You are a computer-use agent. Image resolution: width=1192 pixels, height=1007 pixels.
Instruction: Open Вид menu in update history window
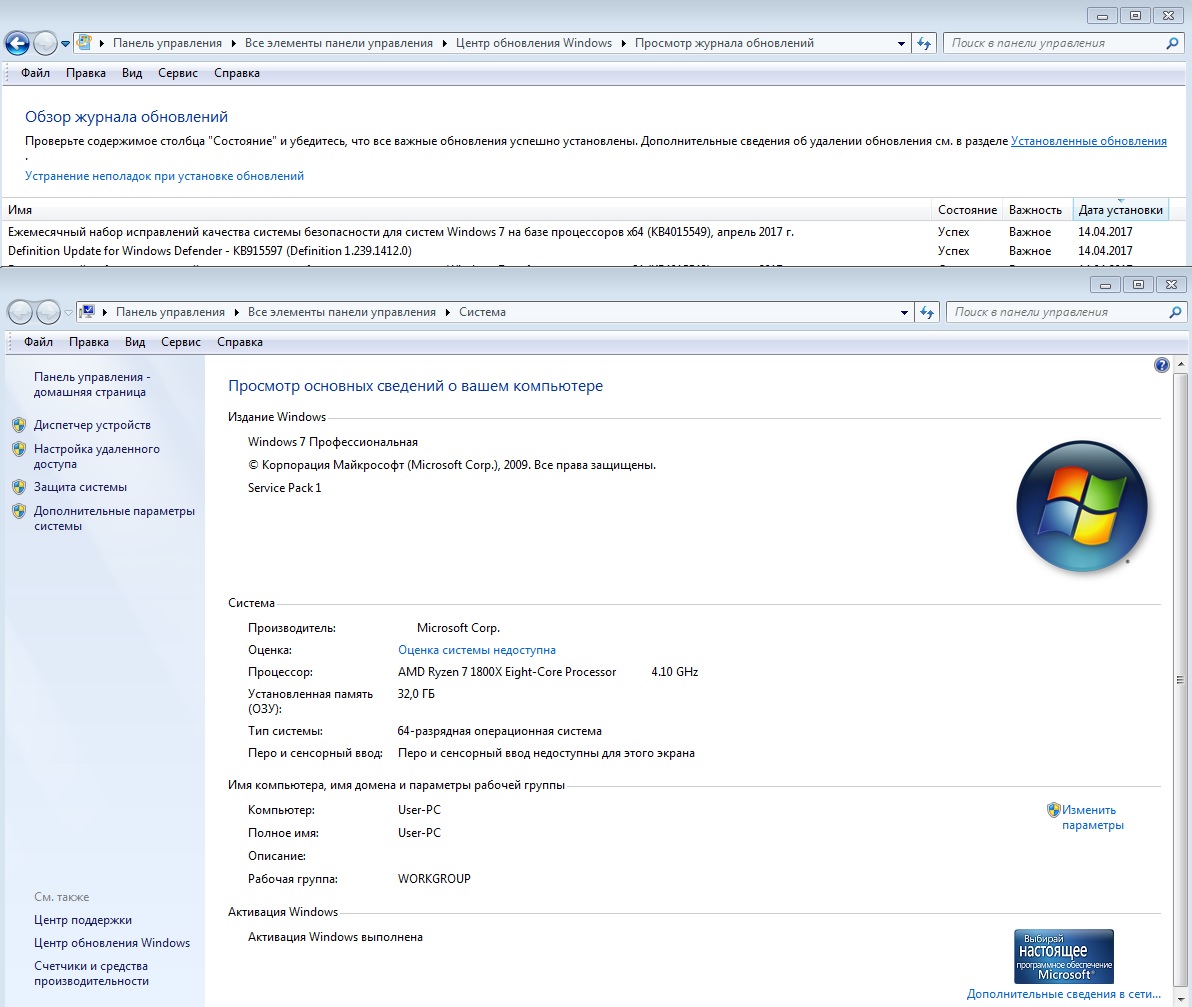132,73
